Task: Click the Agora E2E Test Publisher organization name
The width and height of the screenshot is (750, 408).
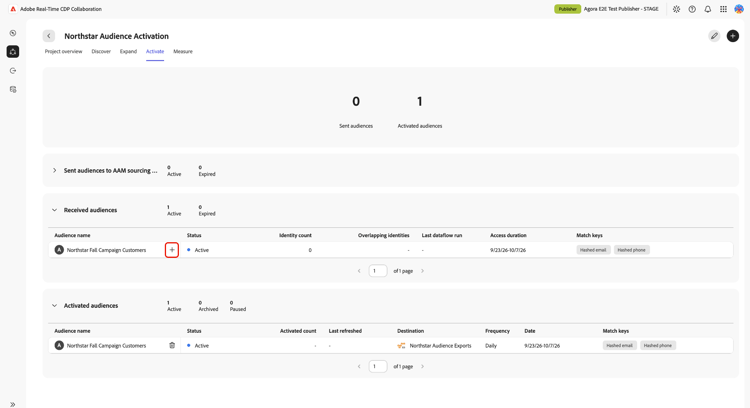Action: pos(621,9)
